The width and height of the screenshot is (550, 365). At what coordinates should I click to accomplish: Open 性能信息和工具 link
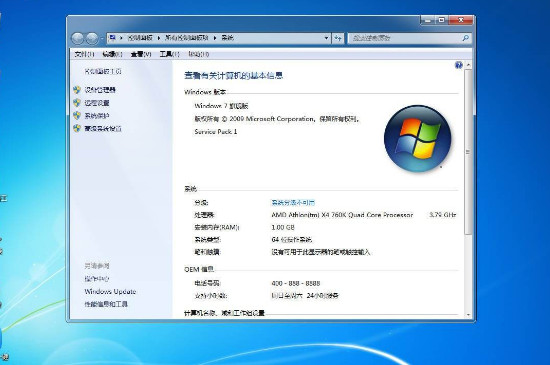[x=106, y=304]
